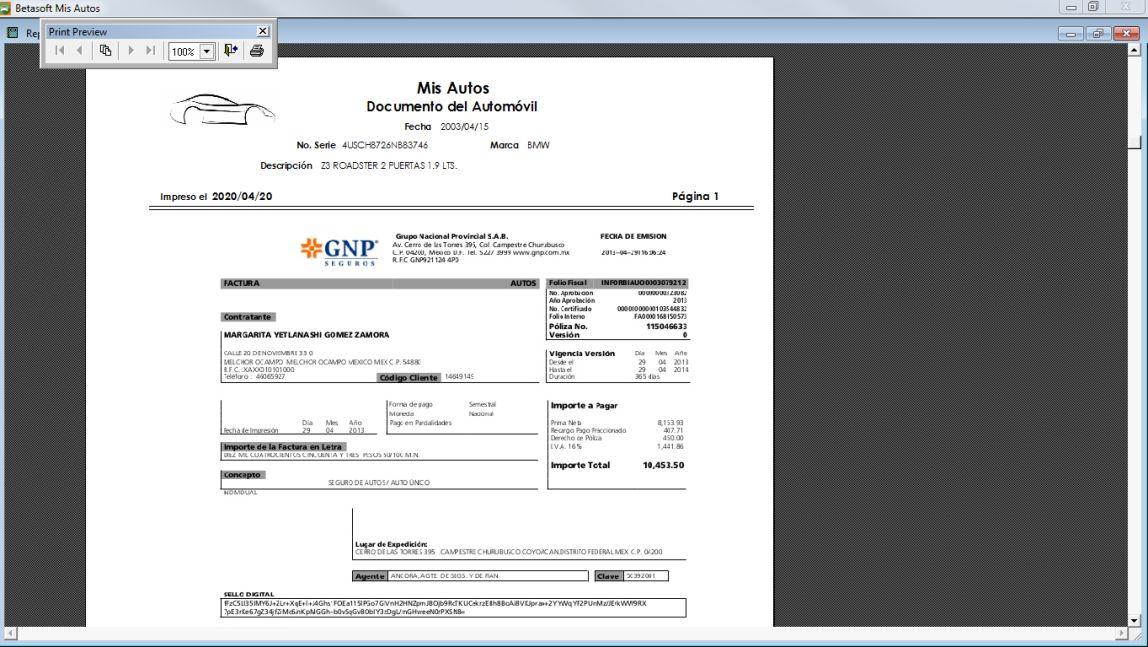Go to the previous page in the preview
1148x647 pixels.
tap(80, 51)
